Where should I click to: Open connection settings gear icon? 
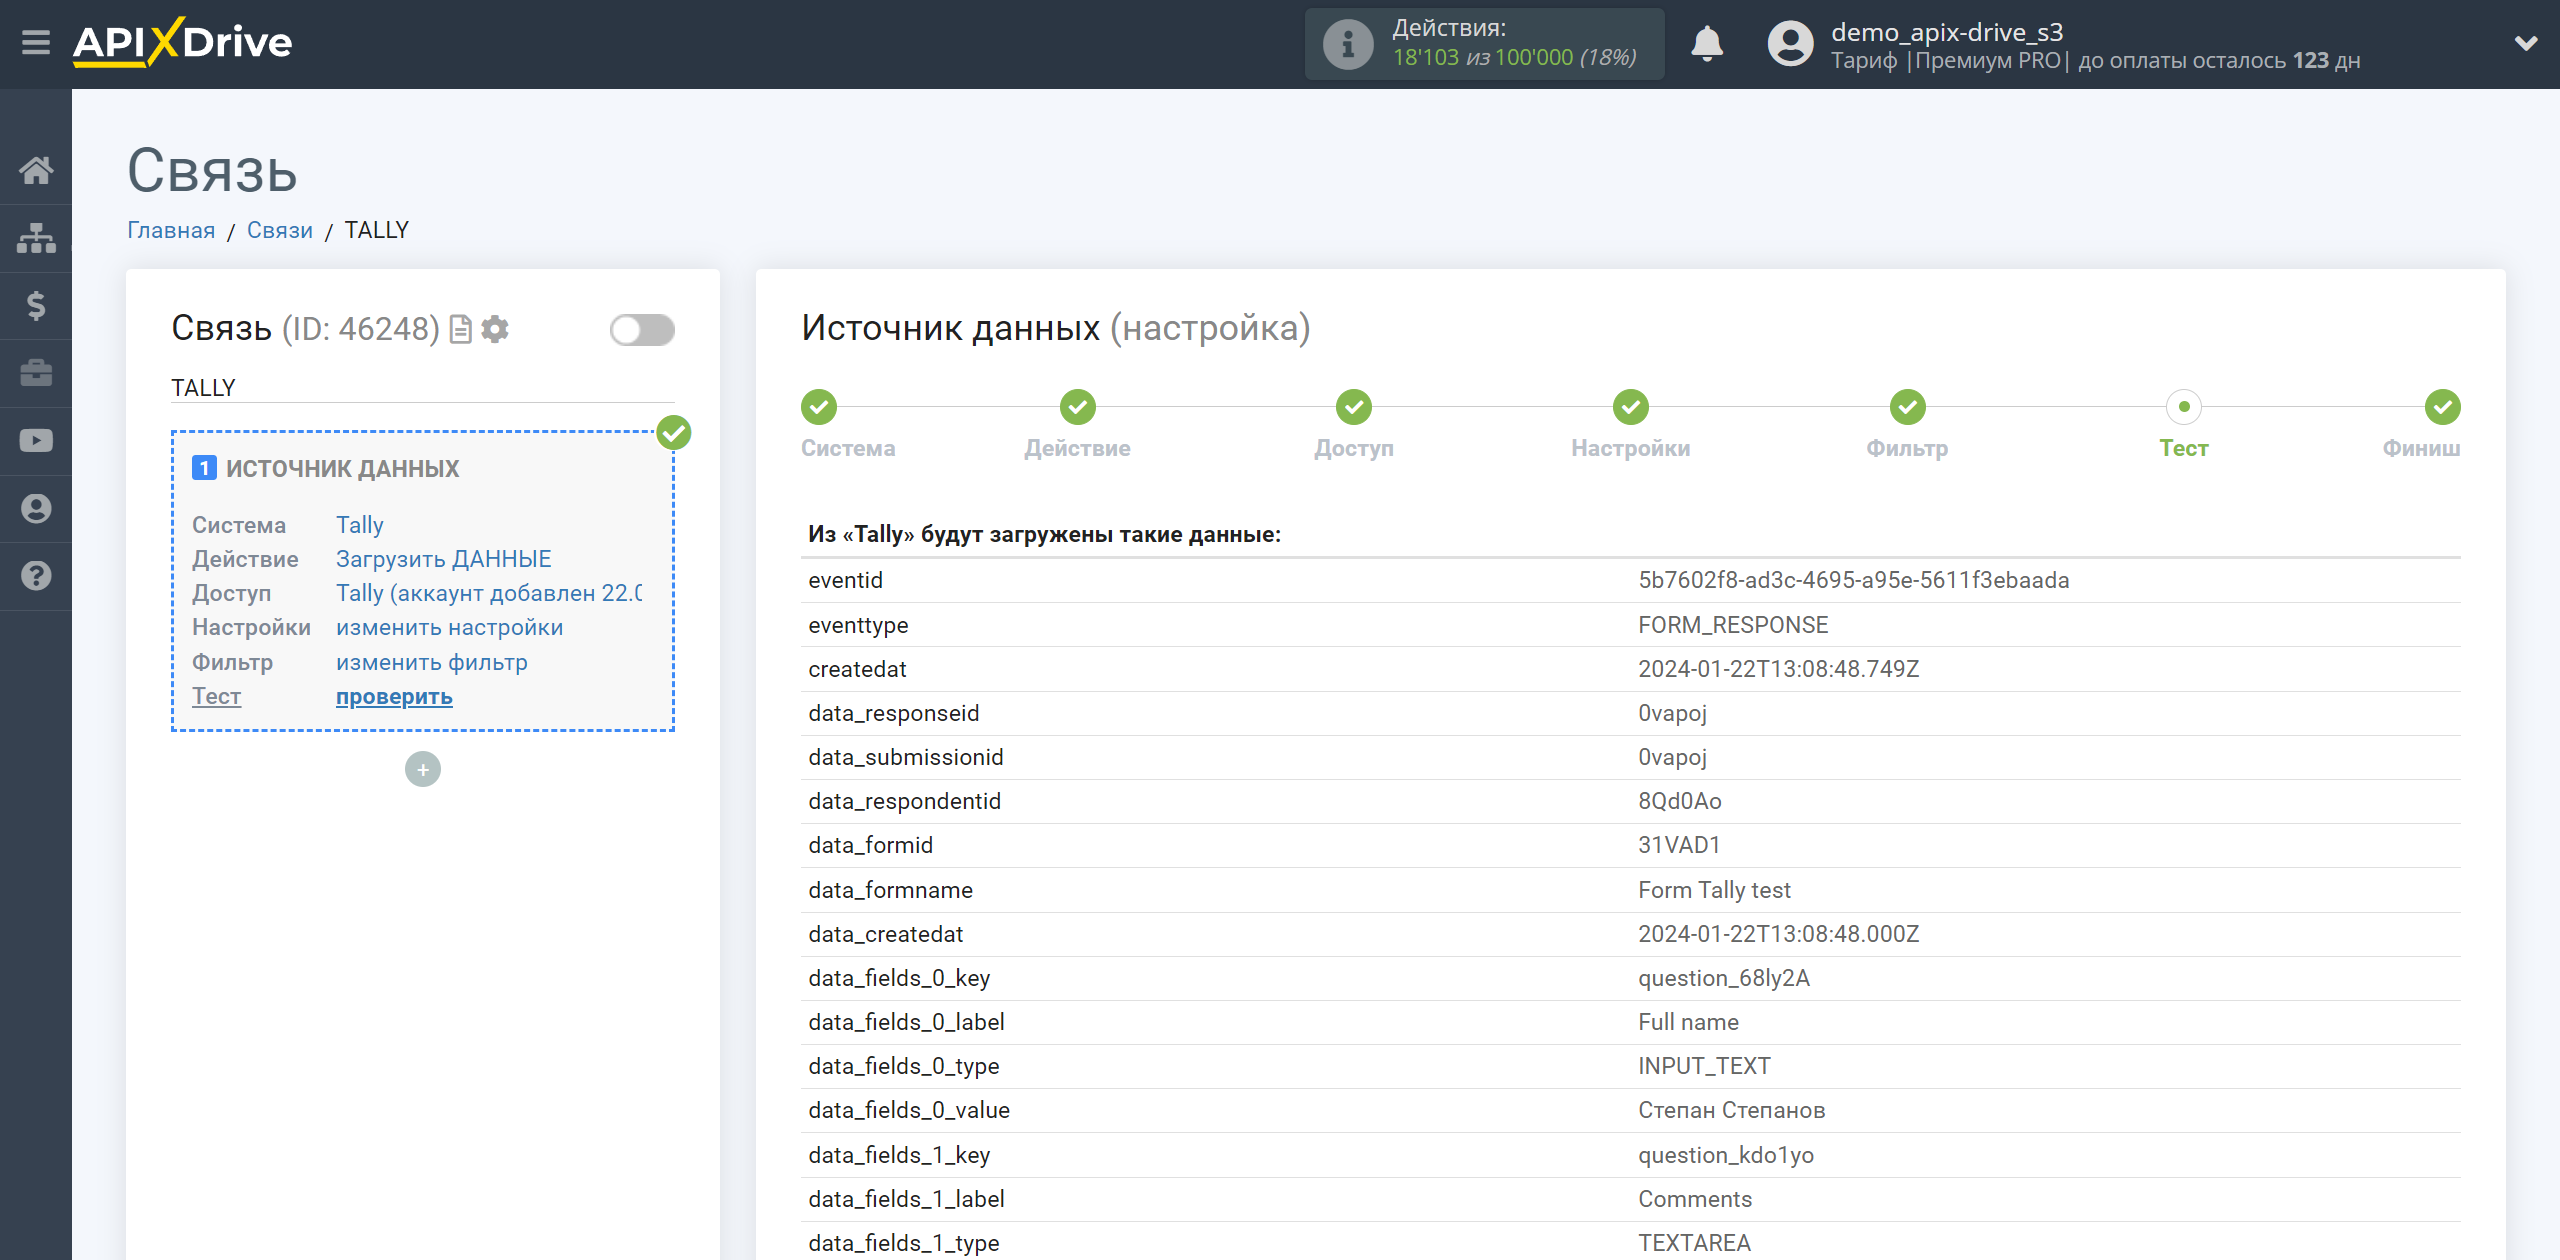pos(495,329)
